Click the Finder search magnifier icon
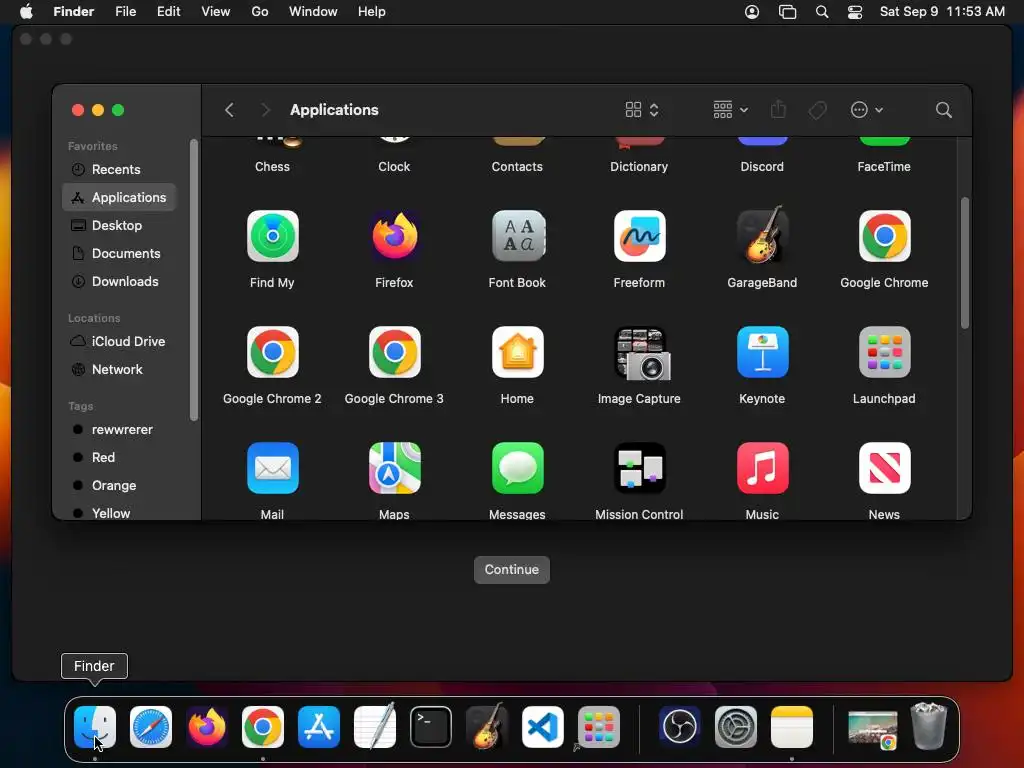 [x=943, y=110]
